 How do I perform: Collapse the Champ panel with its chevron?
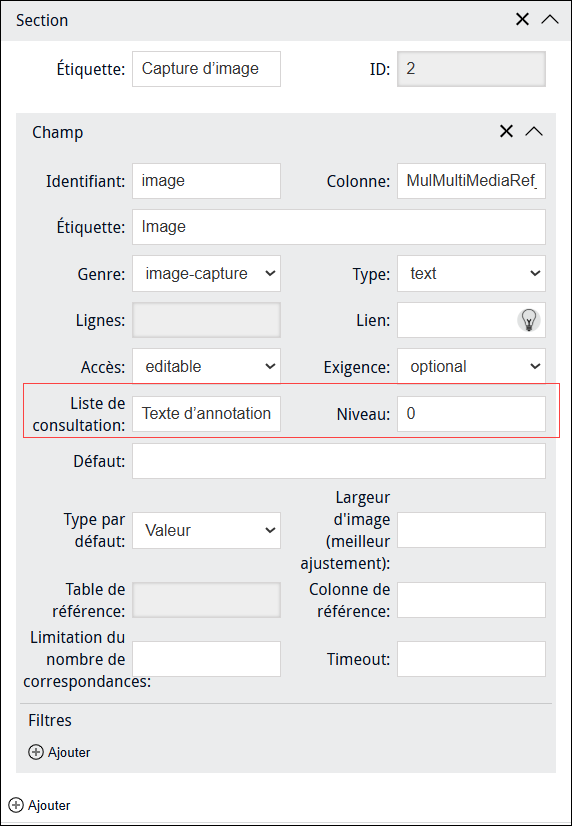tap(534, 132)
